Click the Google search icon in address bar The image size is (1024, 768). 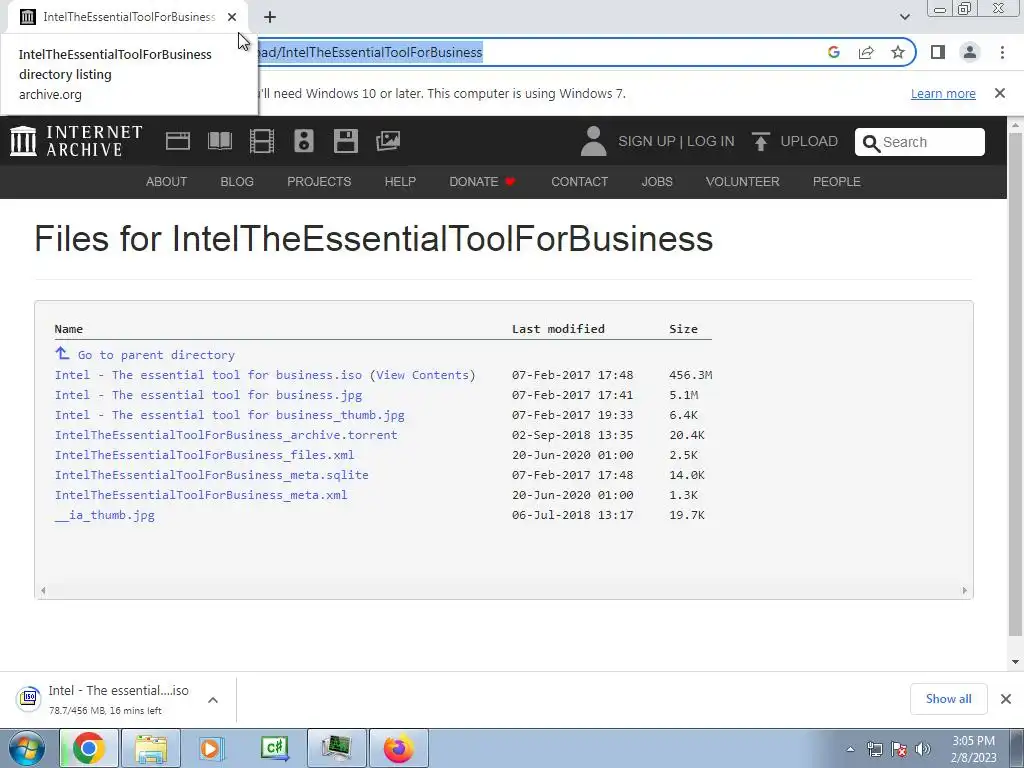(833, 52)
